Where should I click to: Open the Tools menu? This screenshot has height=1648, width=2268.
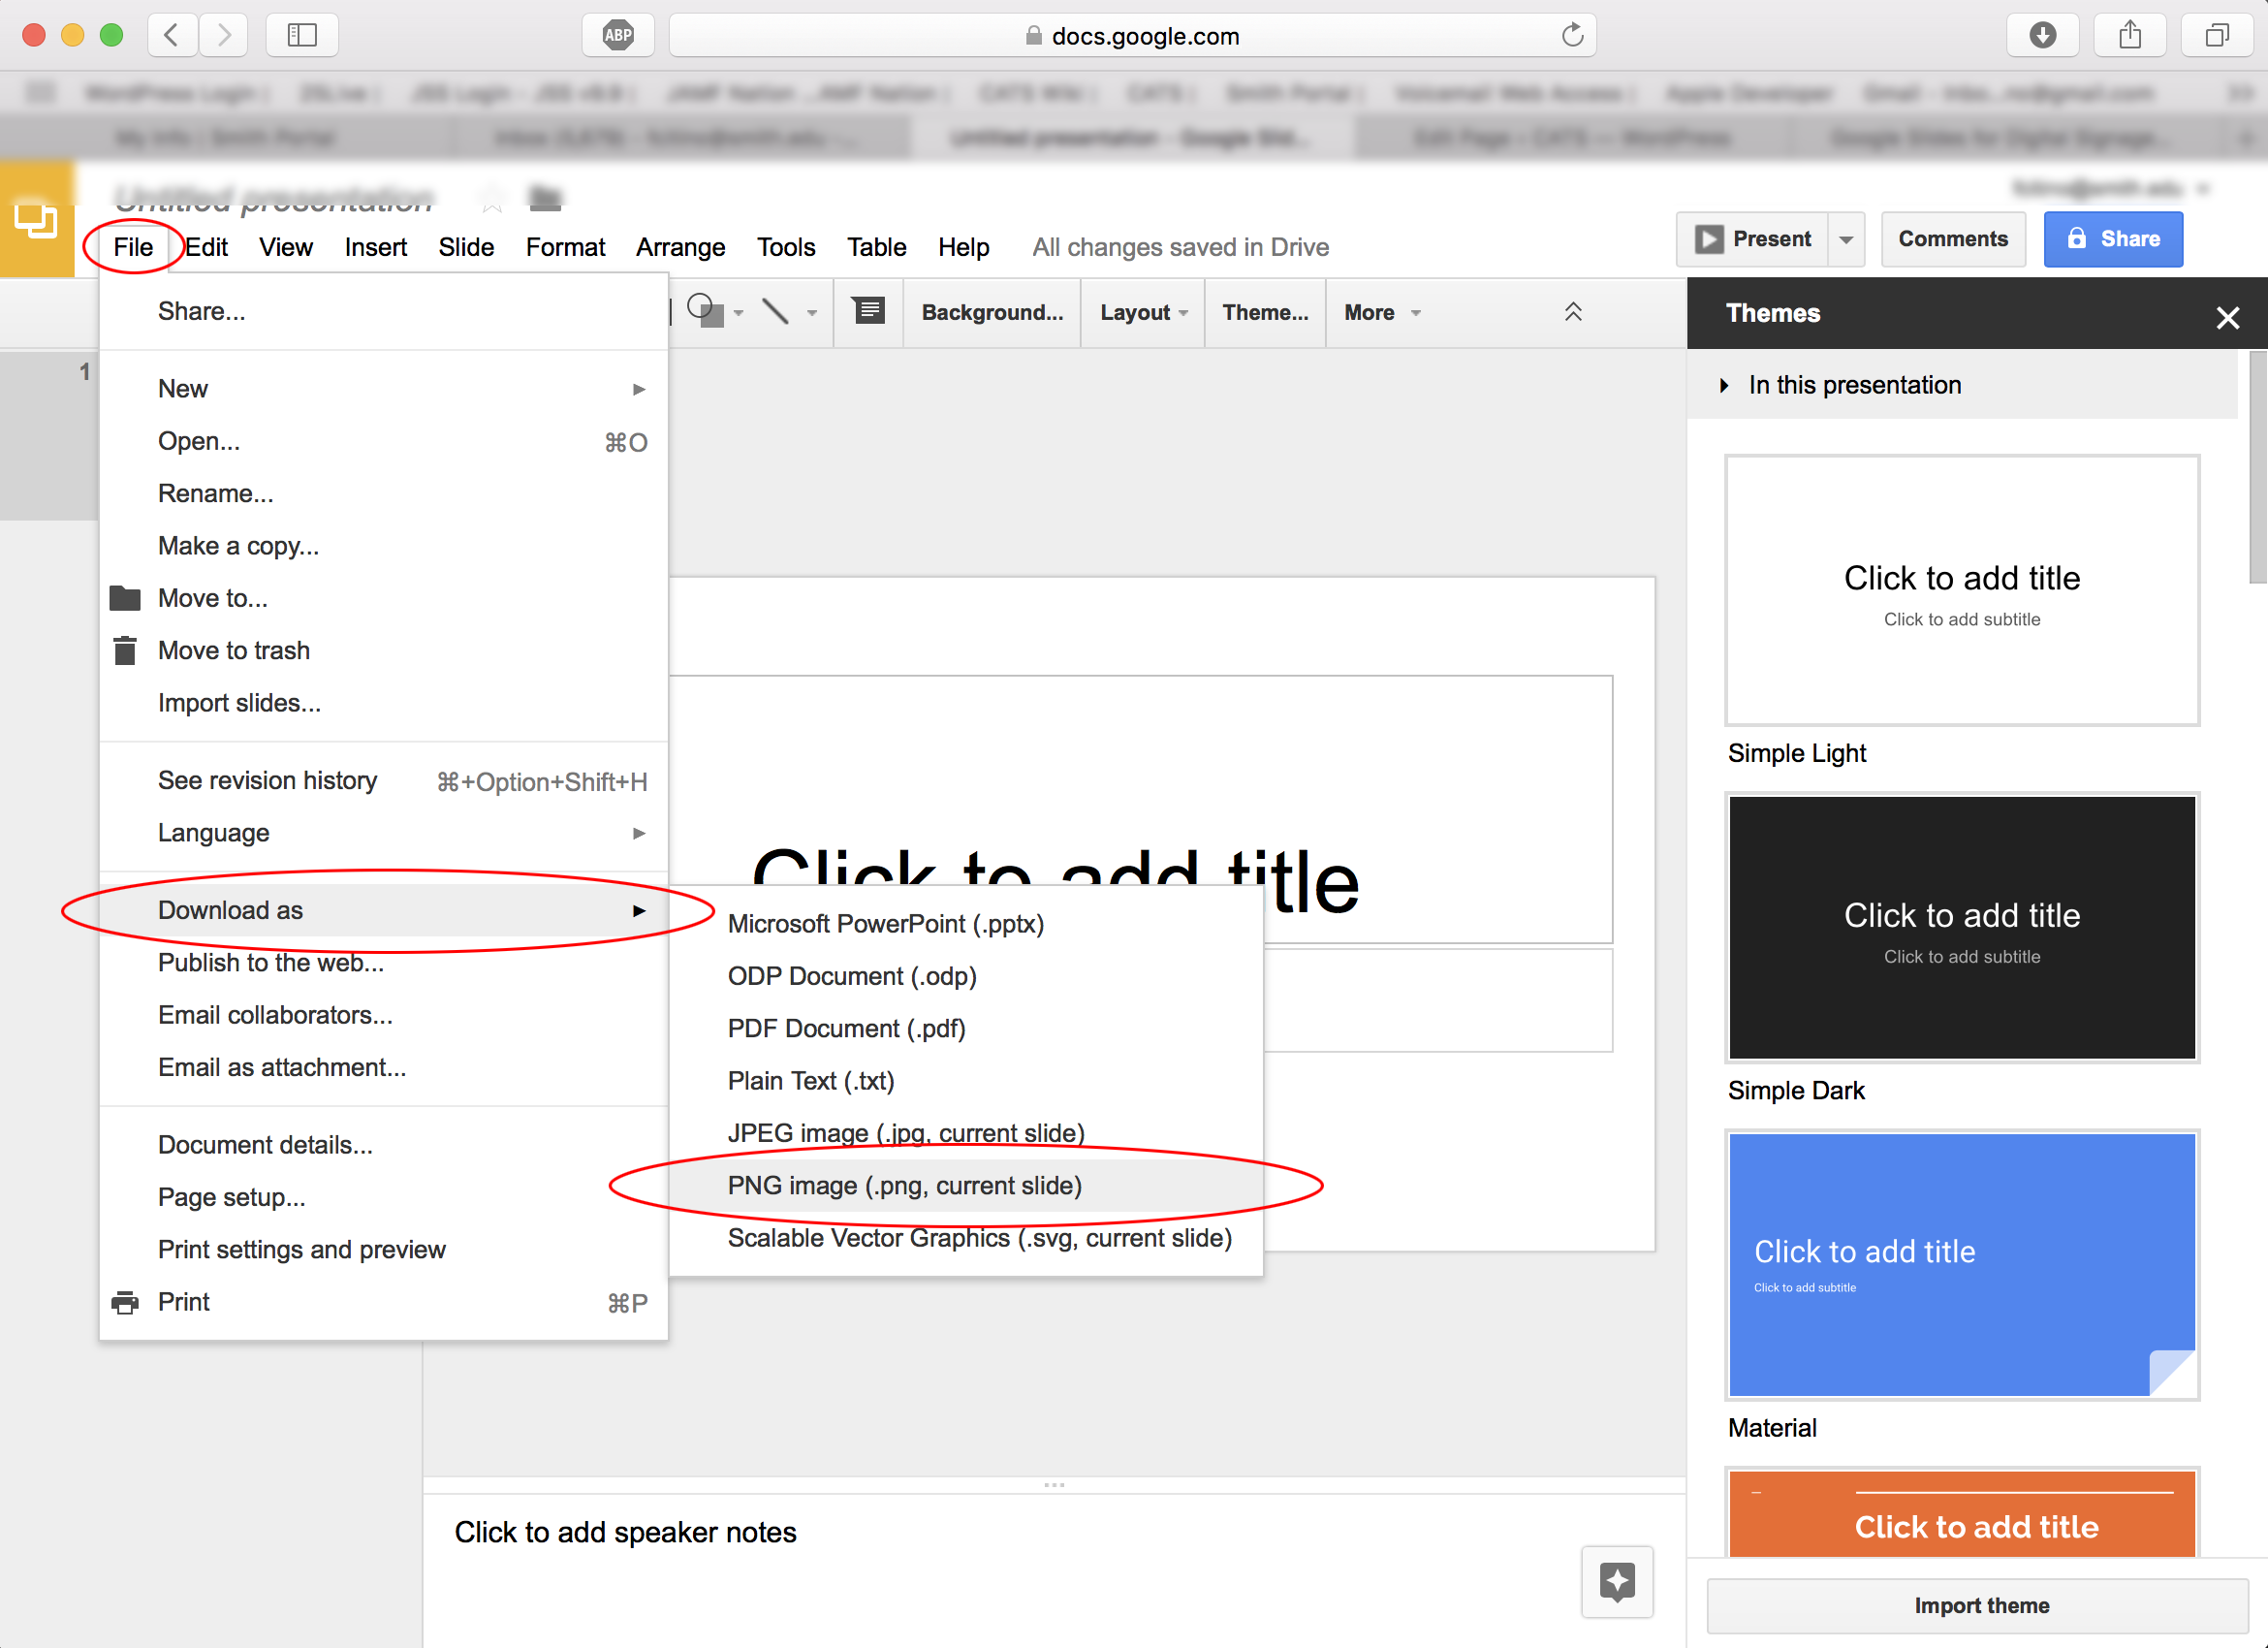click(x=786, y=247)
